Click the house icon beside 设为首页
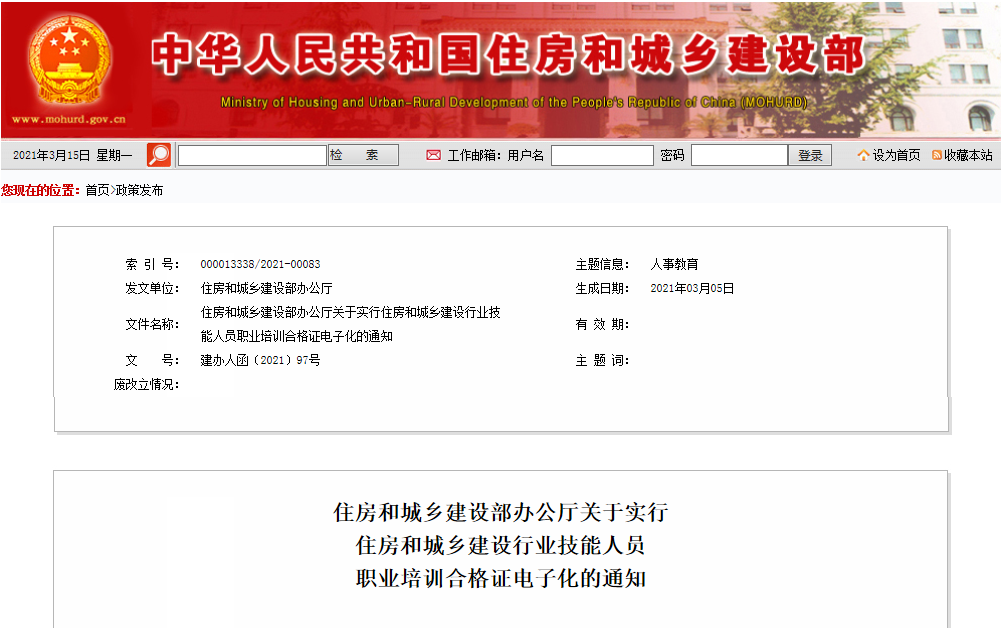 (x=864, y=155)
